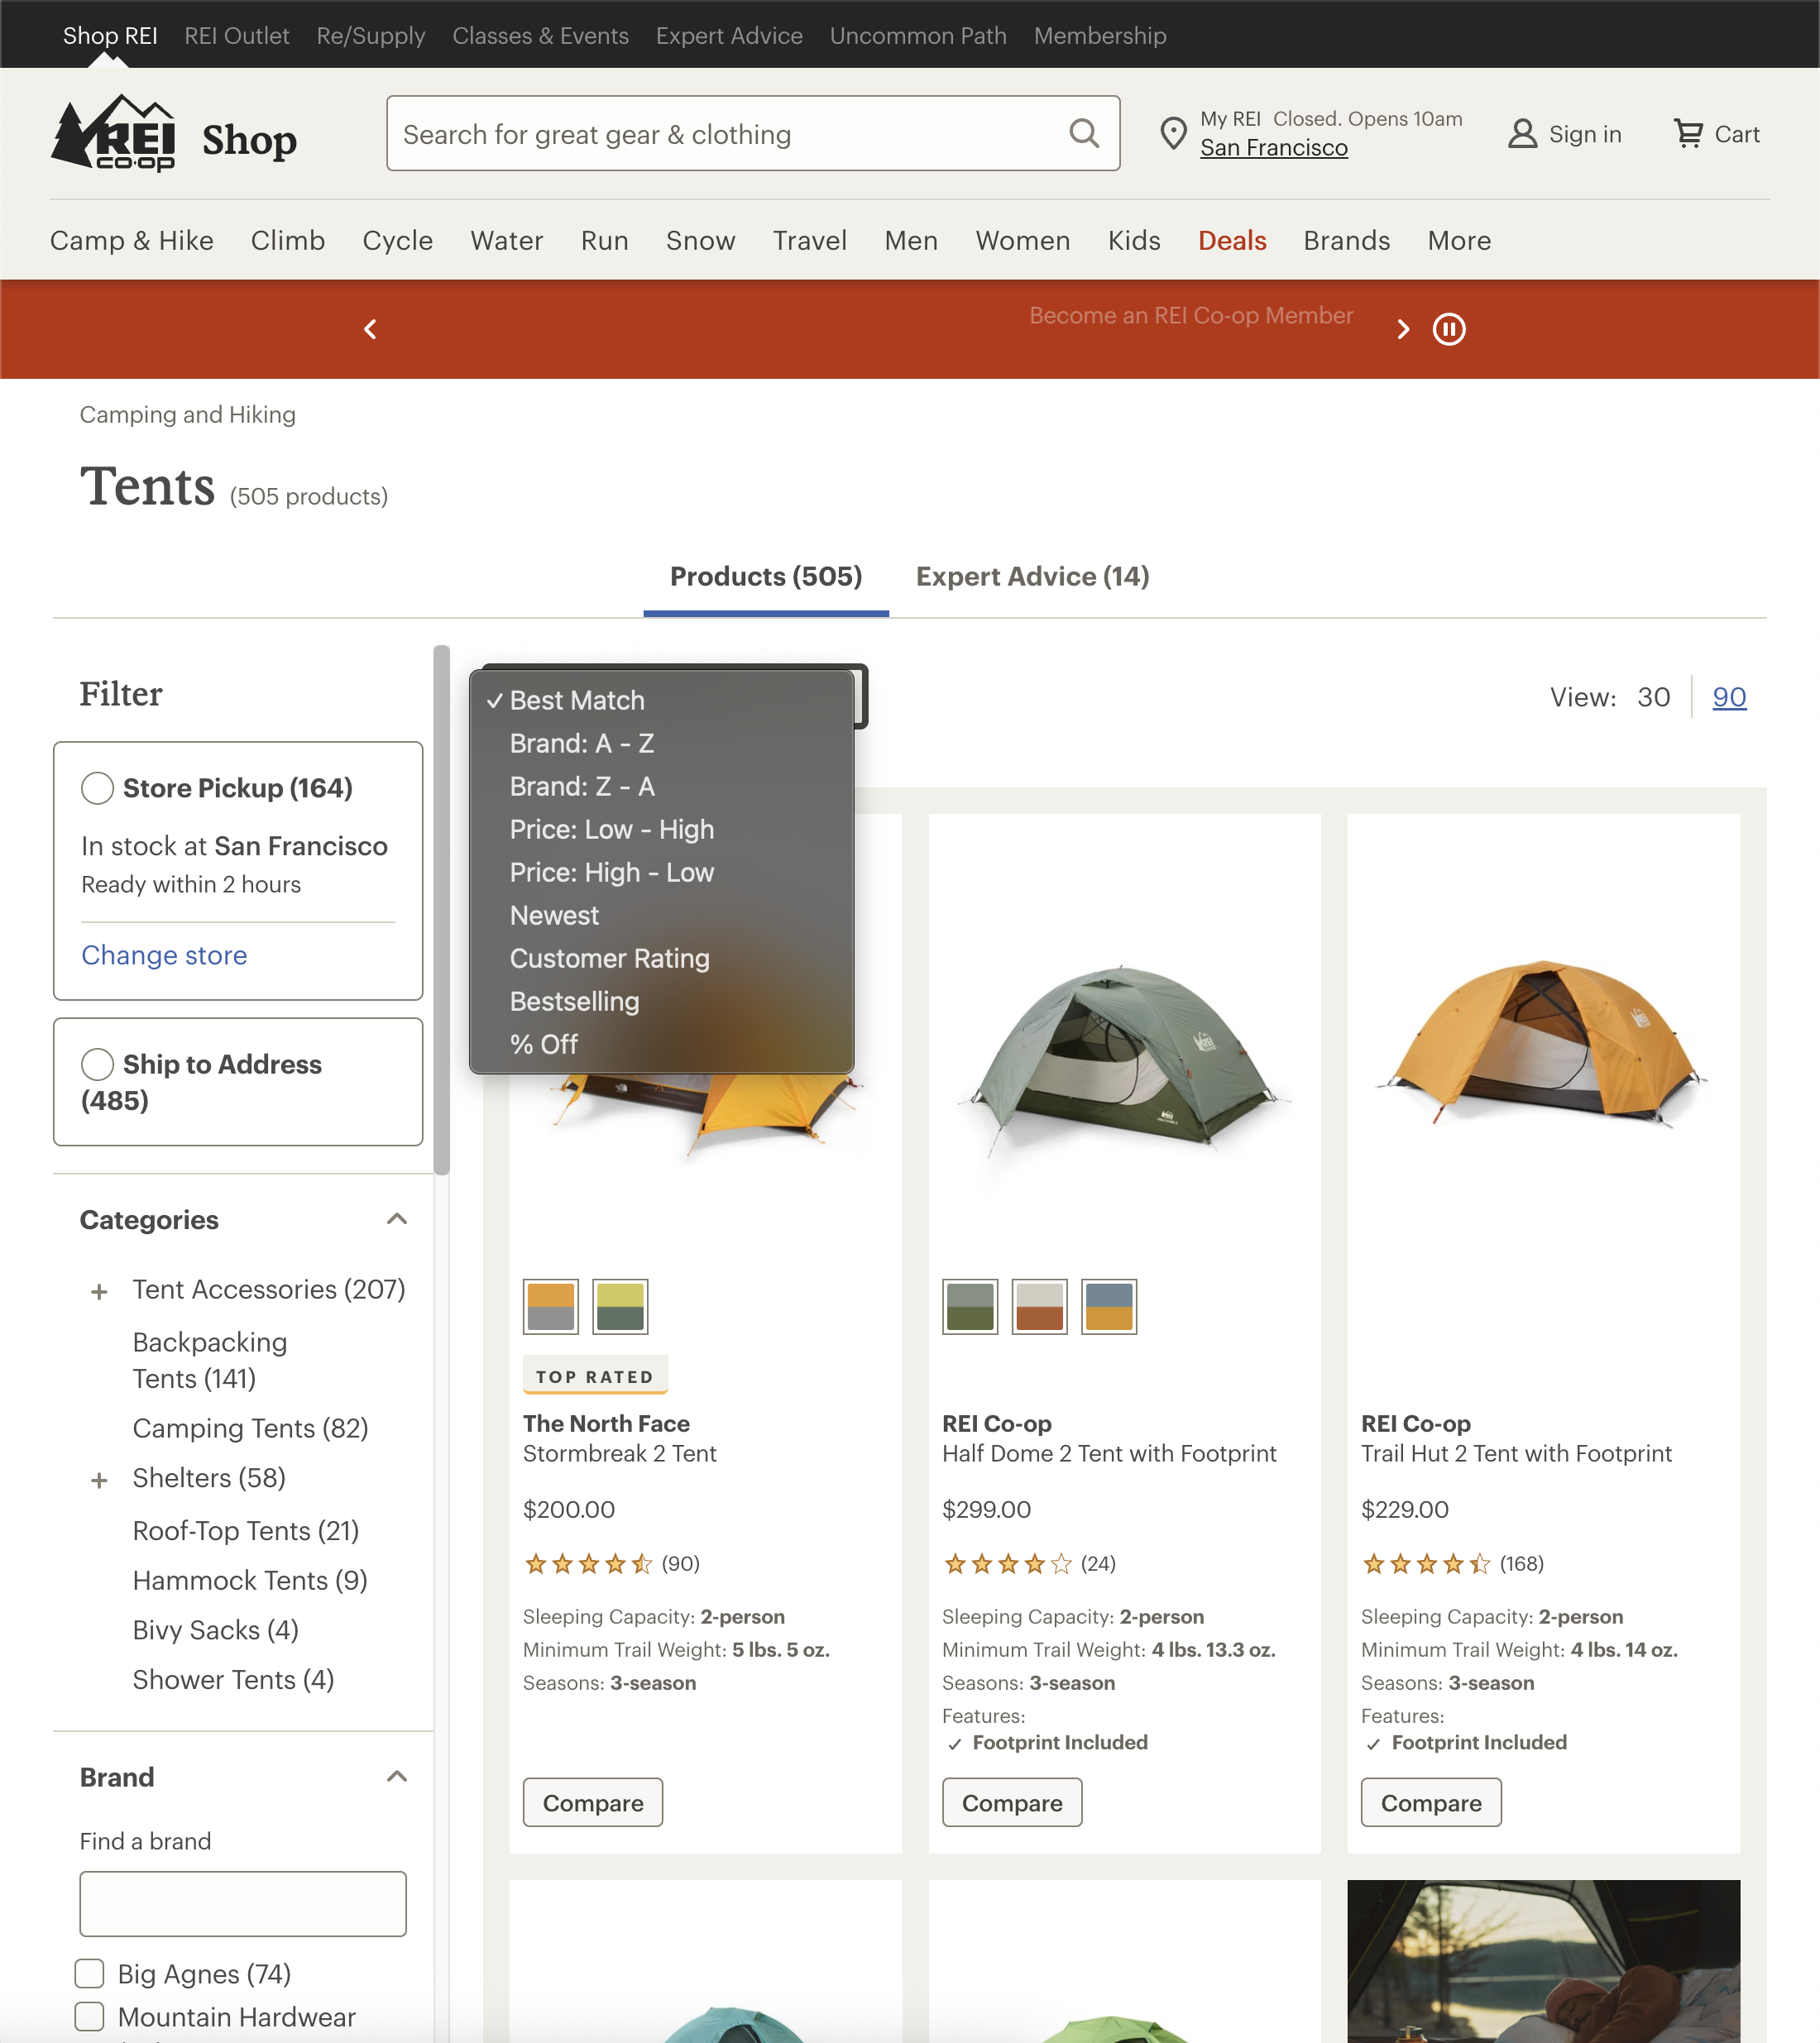Pause the promotional banner carousel
Screen dimensions: 1820x2043
(x=1449, y=329)
